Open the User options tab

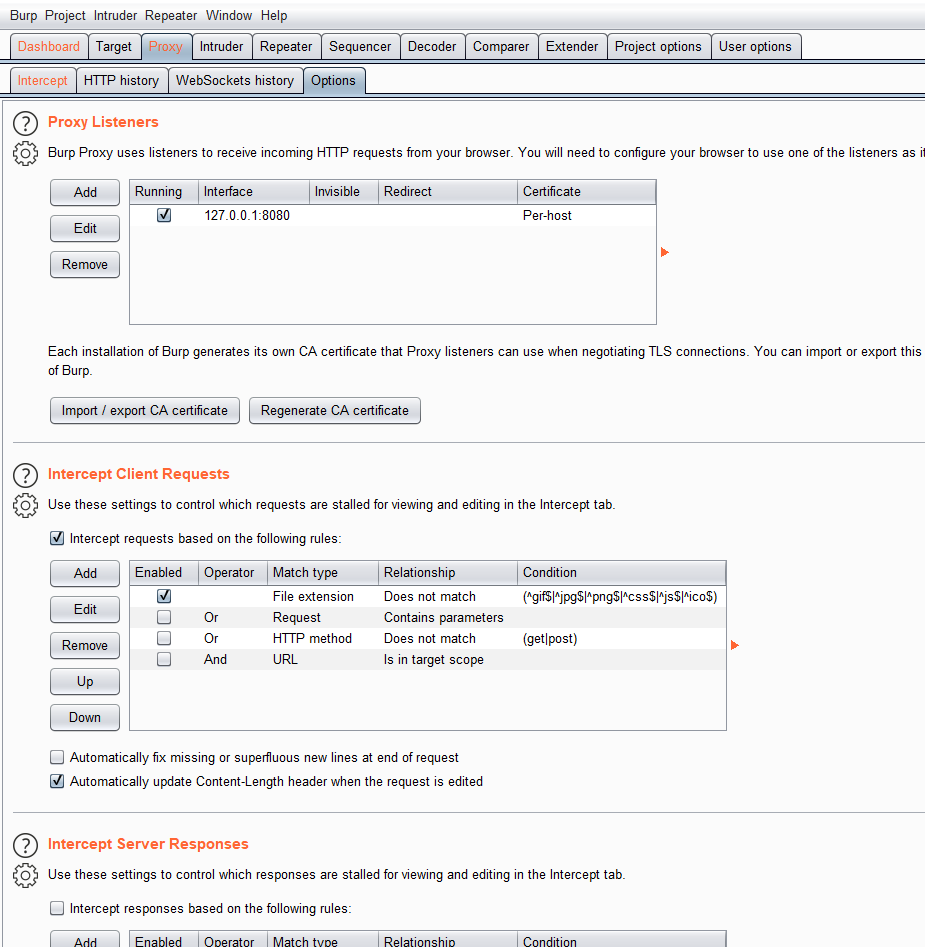pyautogui.click(x=755, y=47)
